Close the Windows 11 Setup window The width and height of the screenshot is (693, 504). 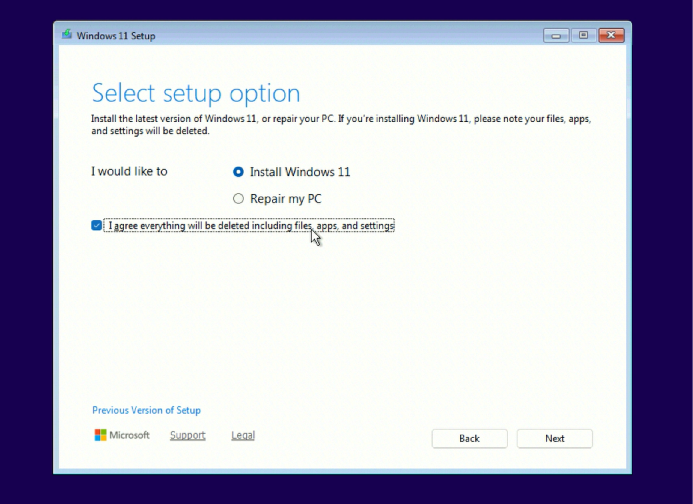[611, 35]
